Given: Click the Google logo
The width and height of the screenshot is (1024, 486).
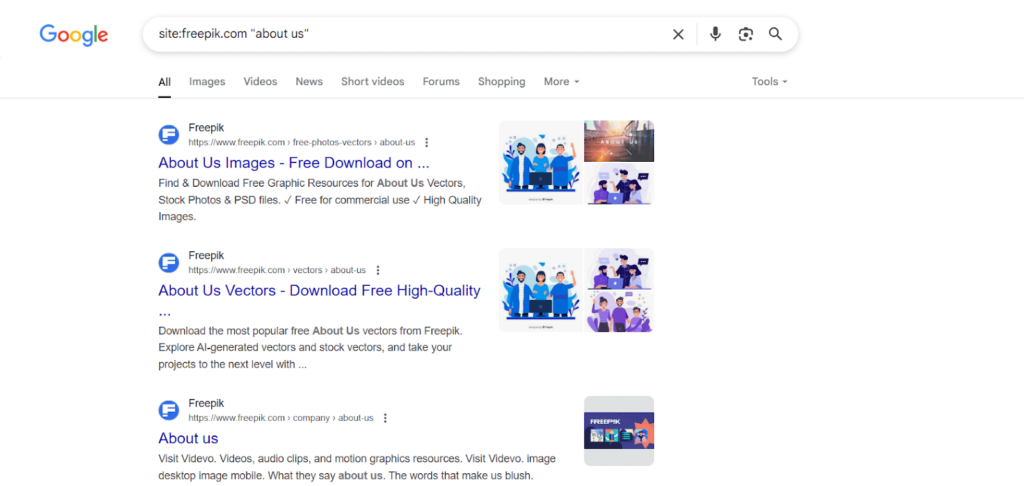Looking at the screenshot, I should (x=74, y=34).
